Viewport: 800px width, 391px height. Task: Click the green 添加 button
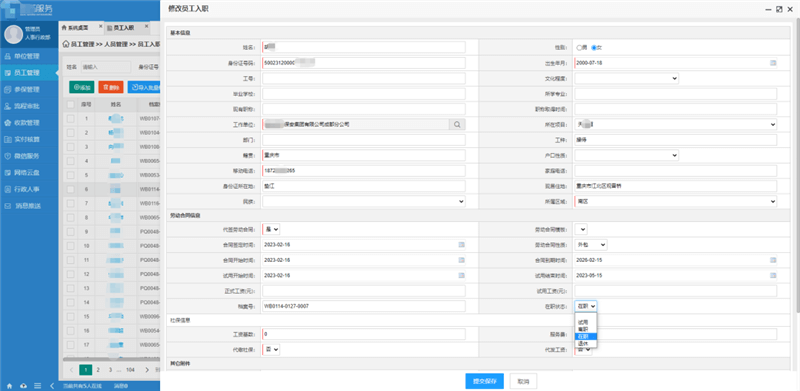[82, 87]
